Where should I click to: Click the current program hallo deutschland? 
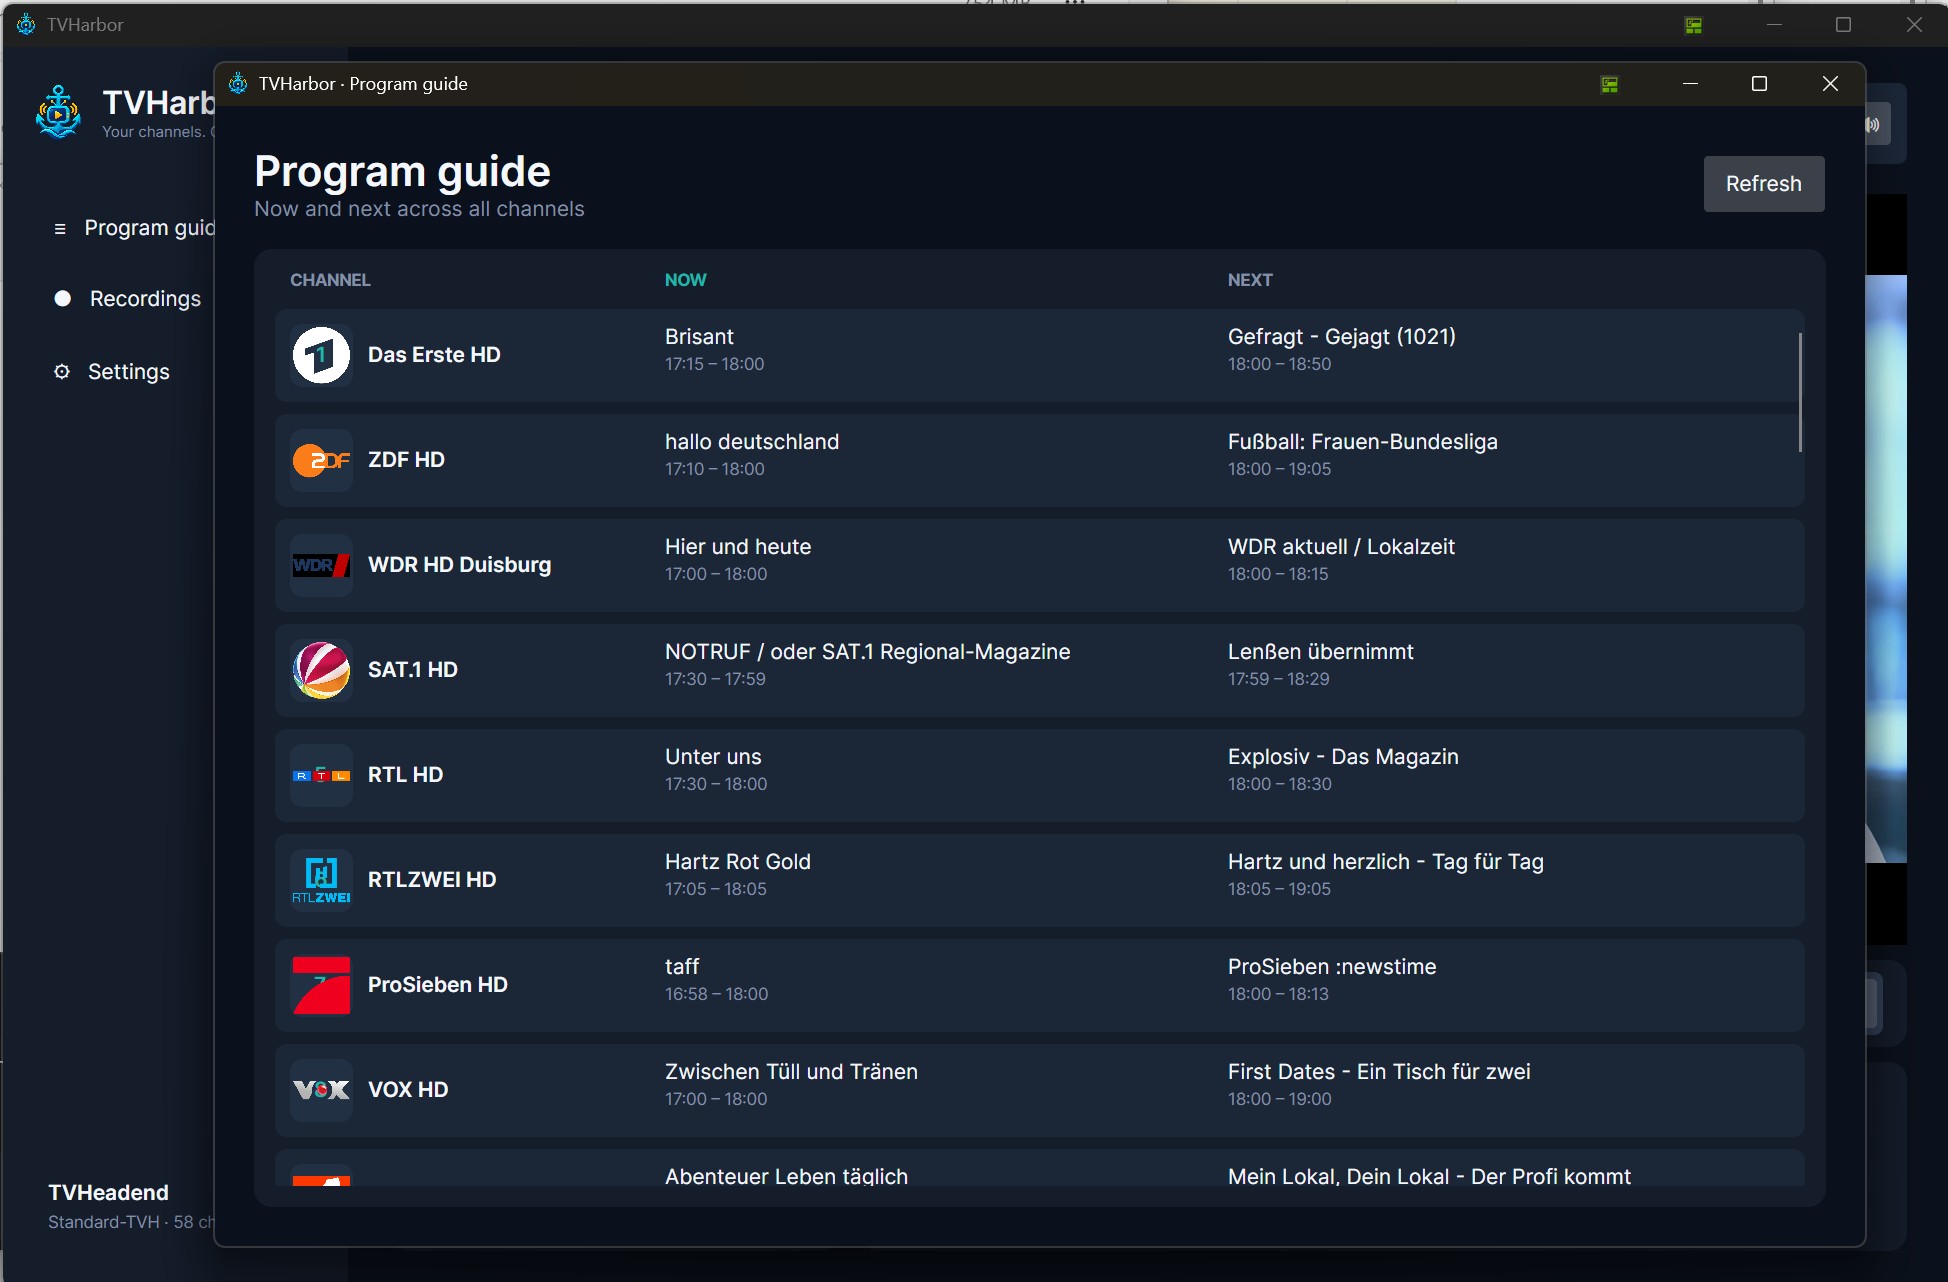752,442
